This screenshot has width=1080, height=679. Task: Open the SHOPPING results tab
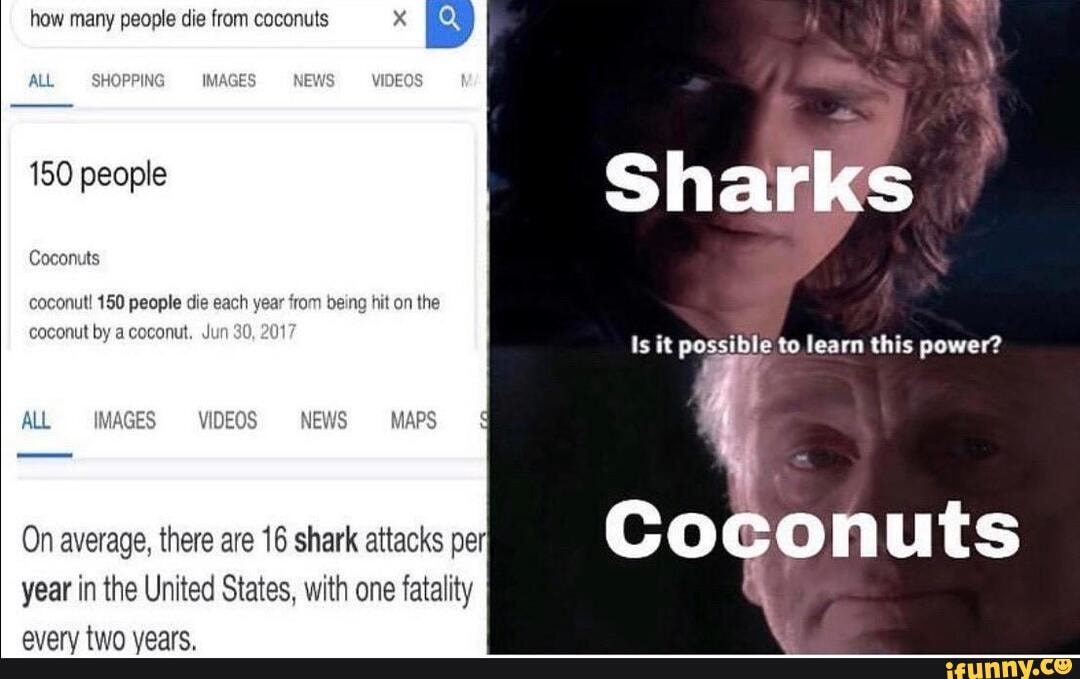tap(128, 81)
